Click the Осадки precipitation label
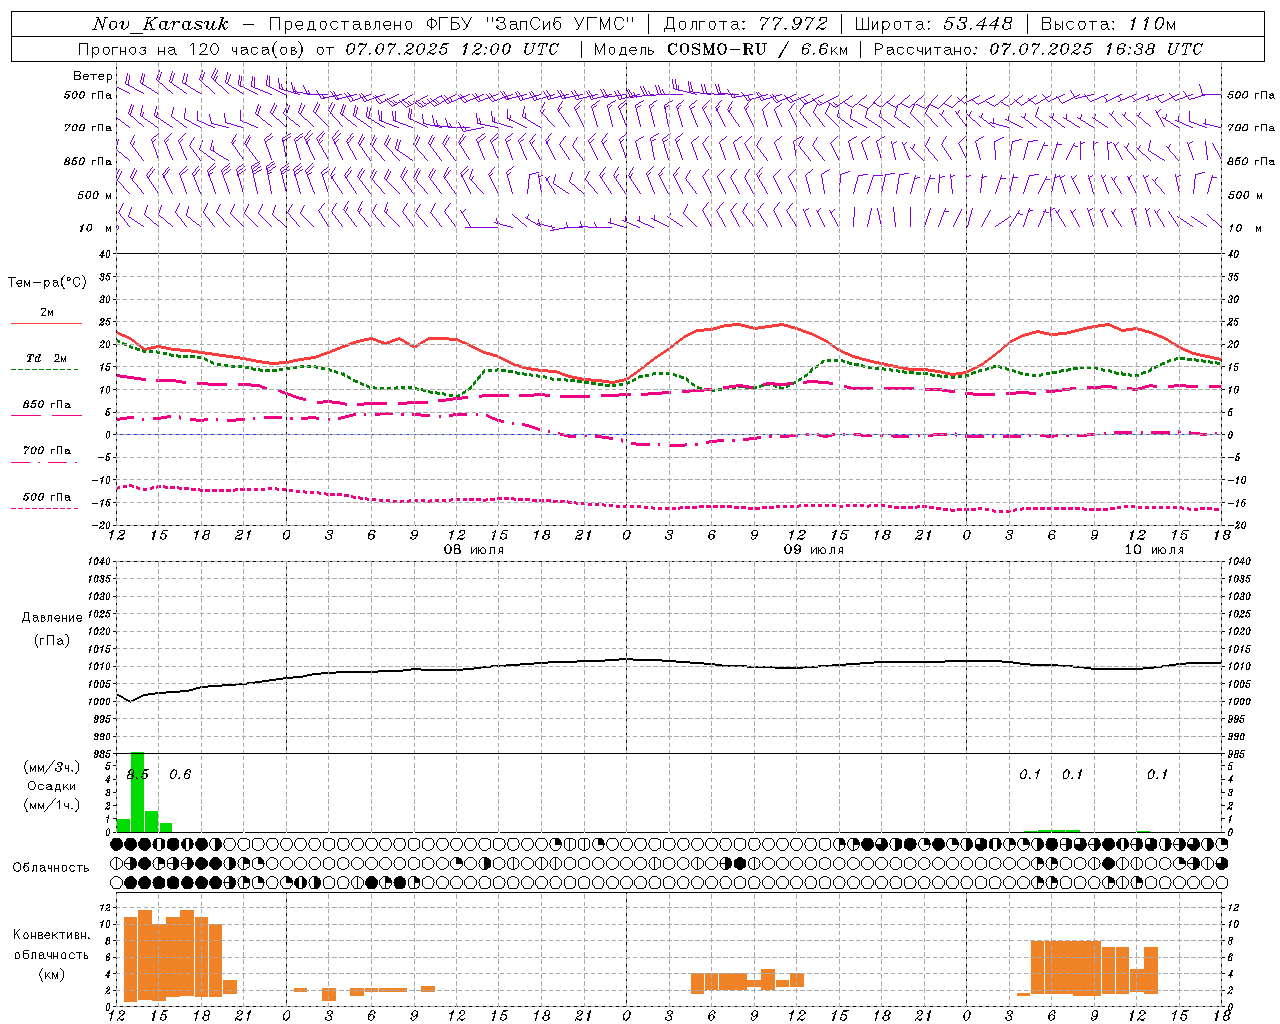This screenshot has height=1024, width=1280. [x=51, y=786]
